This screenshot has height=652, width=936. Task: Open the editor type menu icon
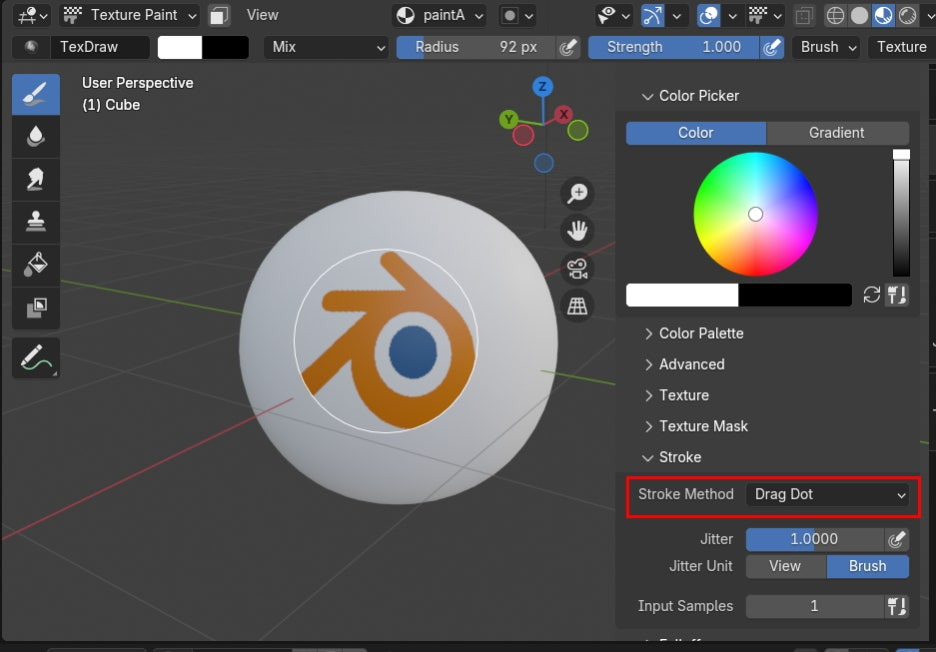31,15
